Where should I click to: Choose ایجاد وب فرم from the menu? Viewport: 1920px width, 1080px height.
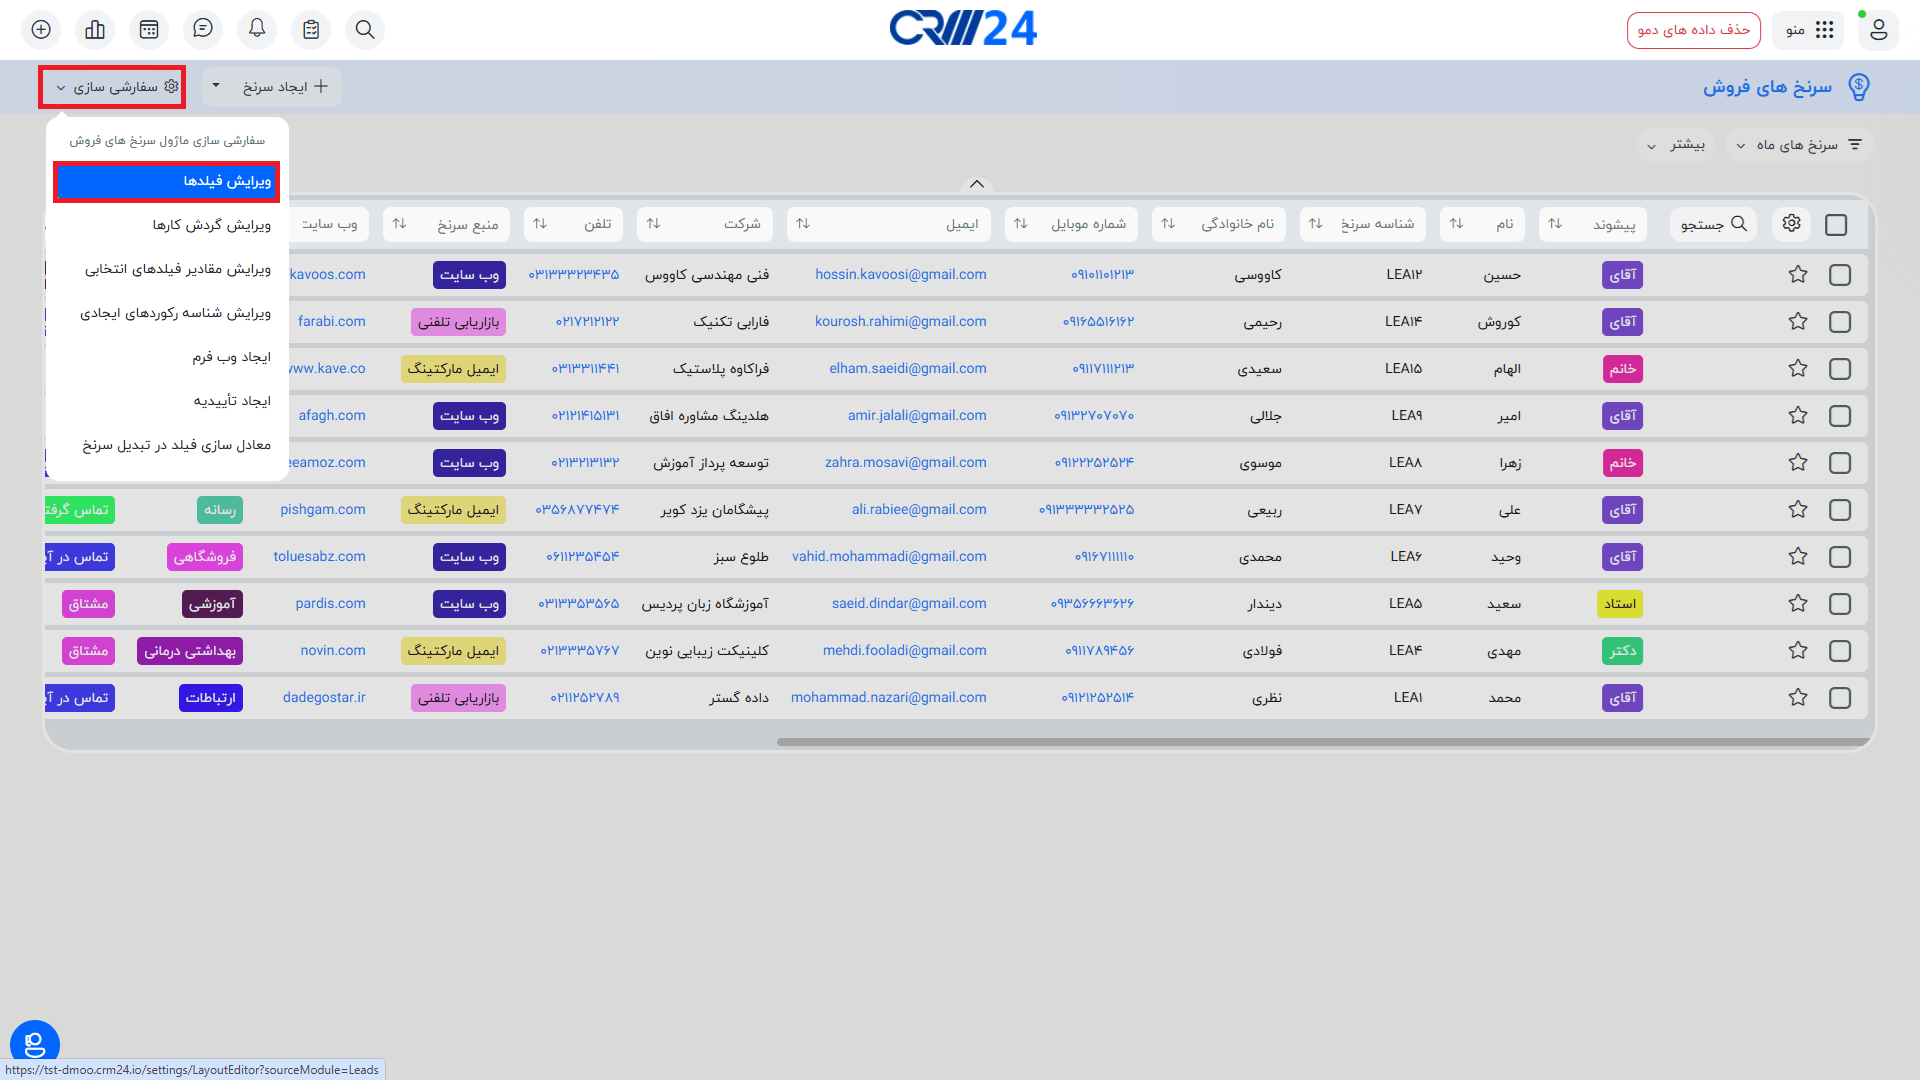231,357
